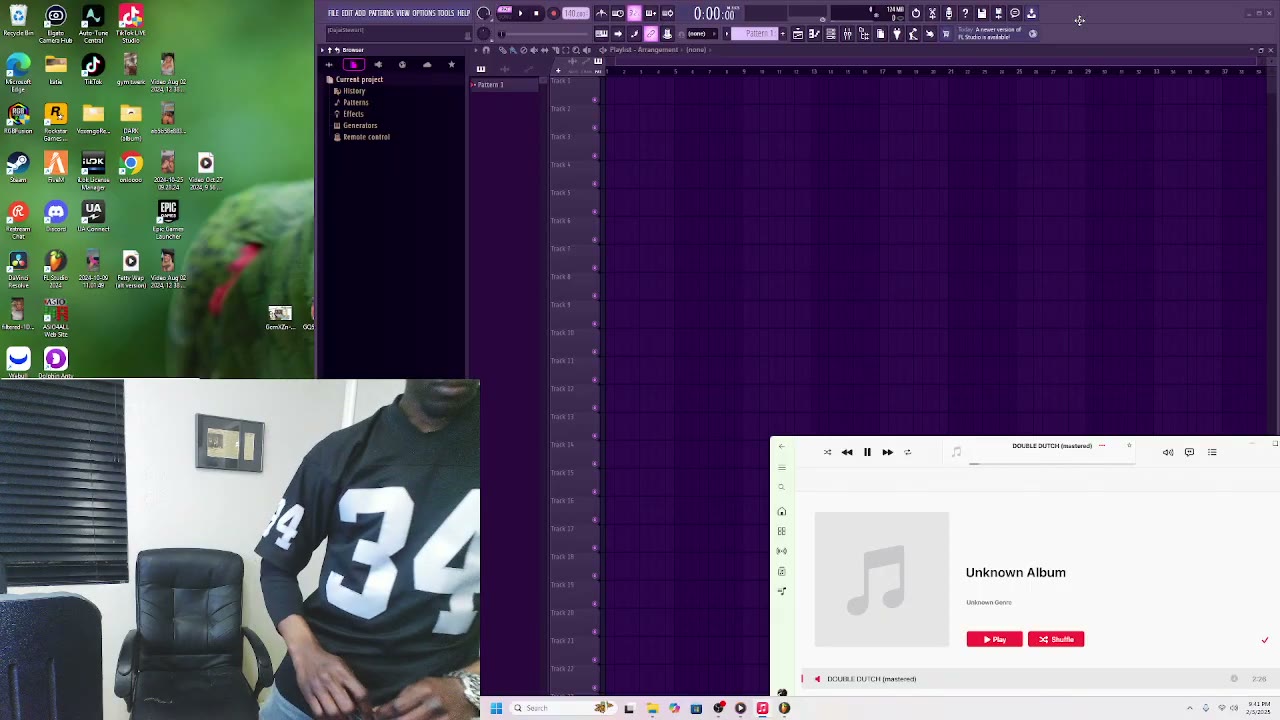Open the OPTIONS menu in FL Studio
Screen dimensions: 1280x720
(x=423, y=13)
